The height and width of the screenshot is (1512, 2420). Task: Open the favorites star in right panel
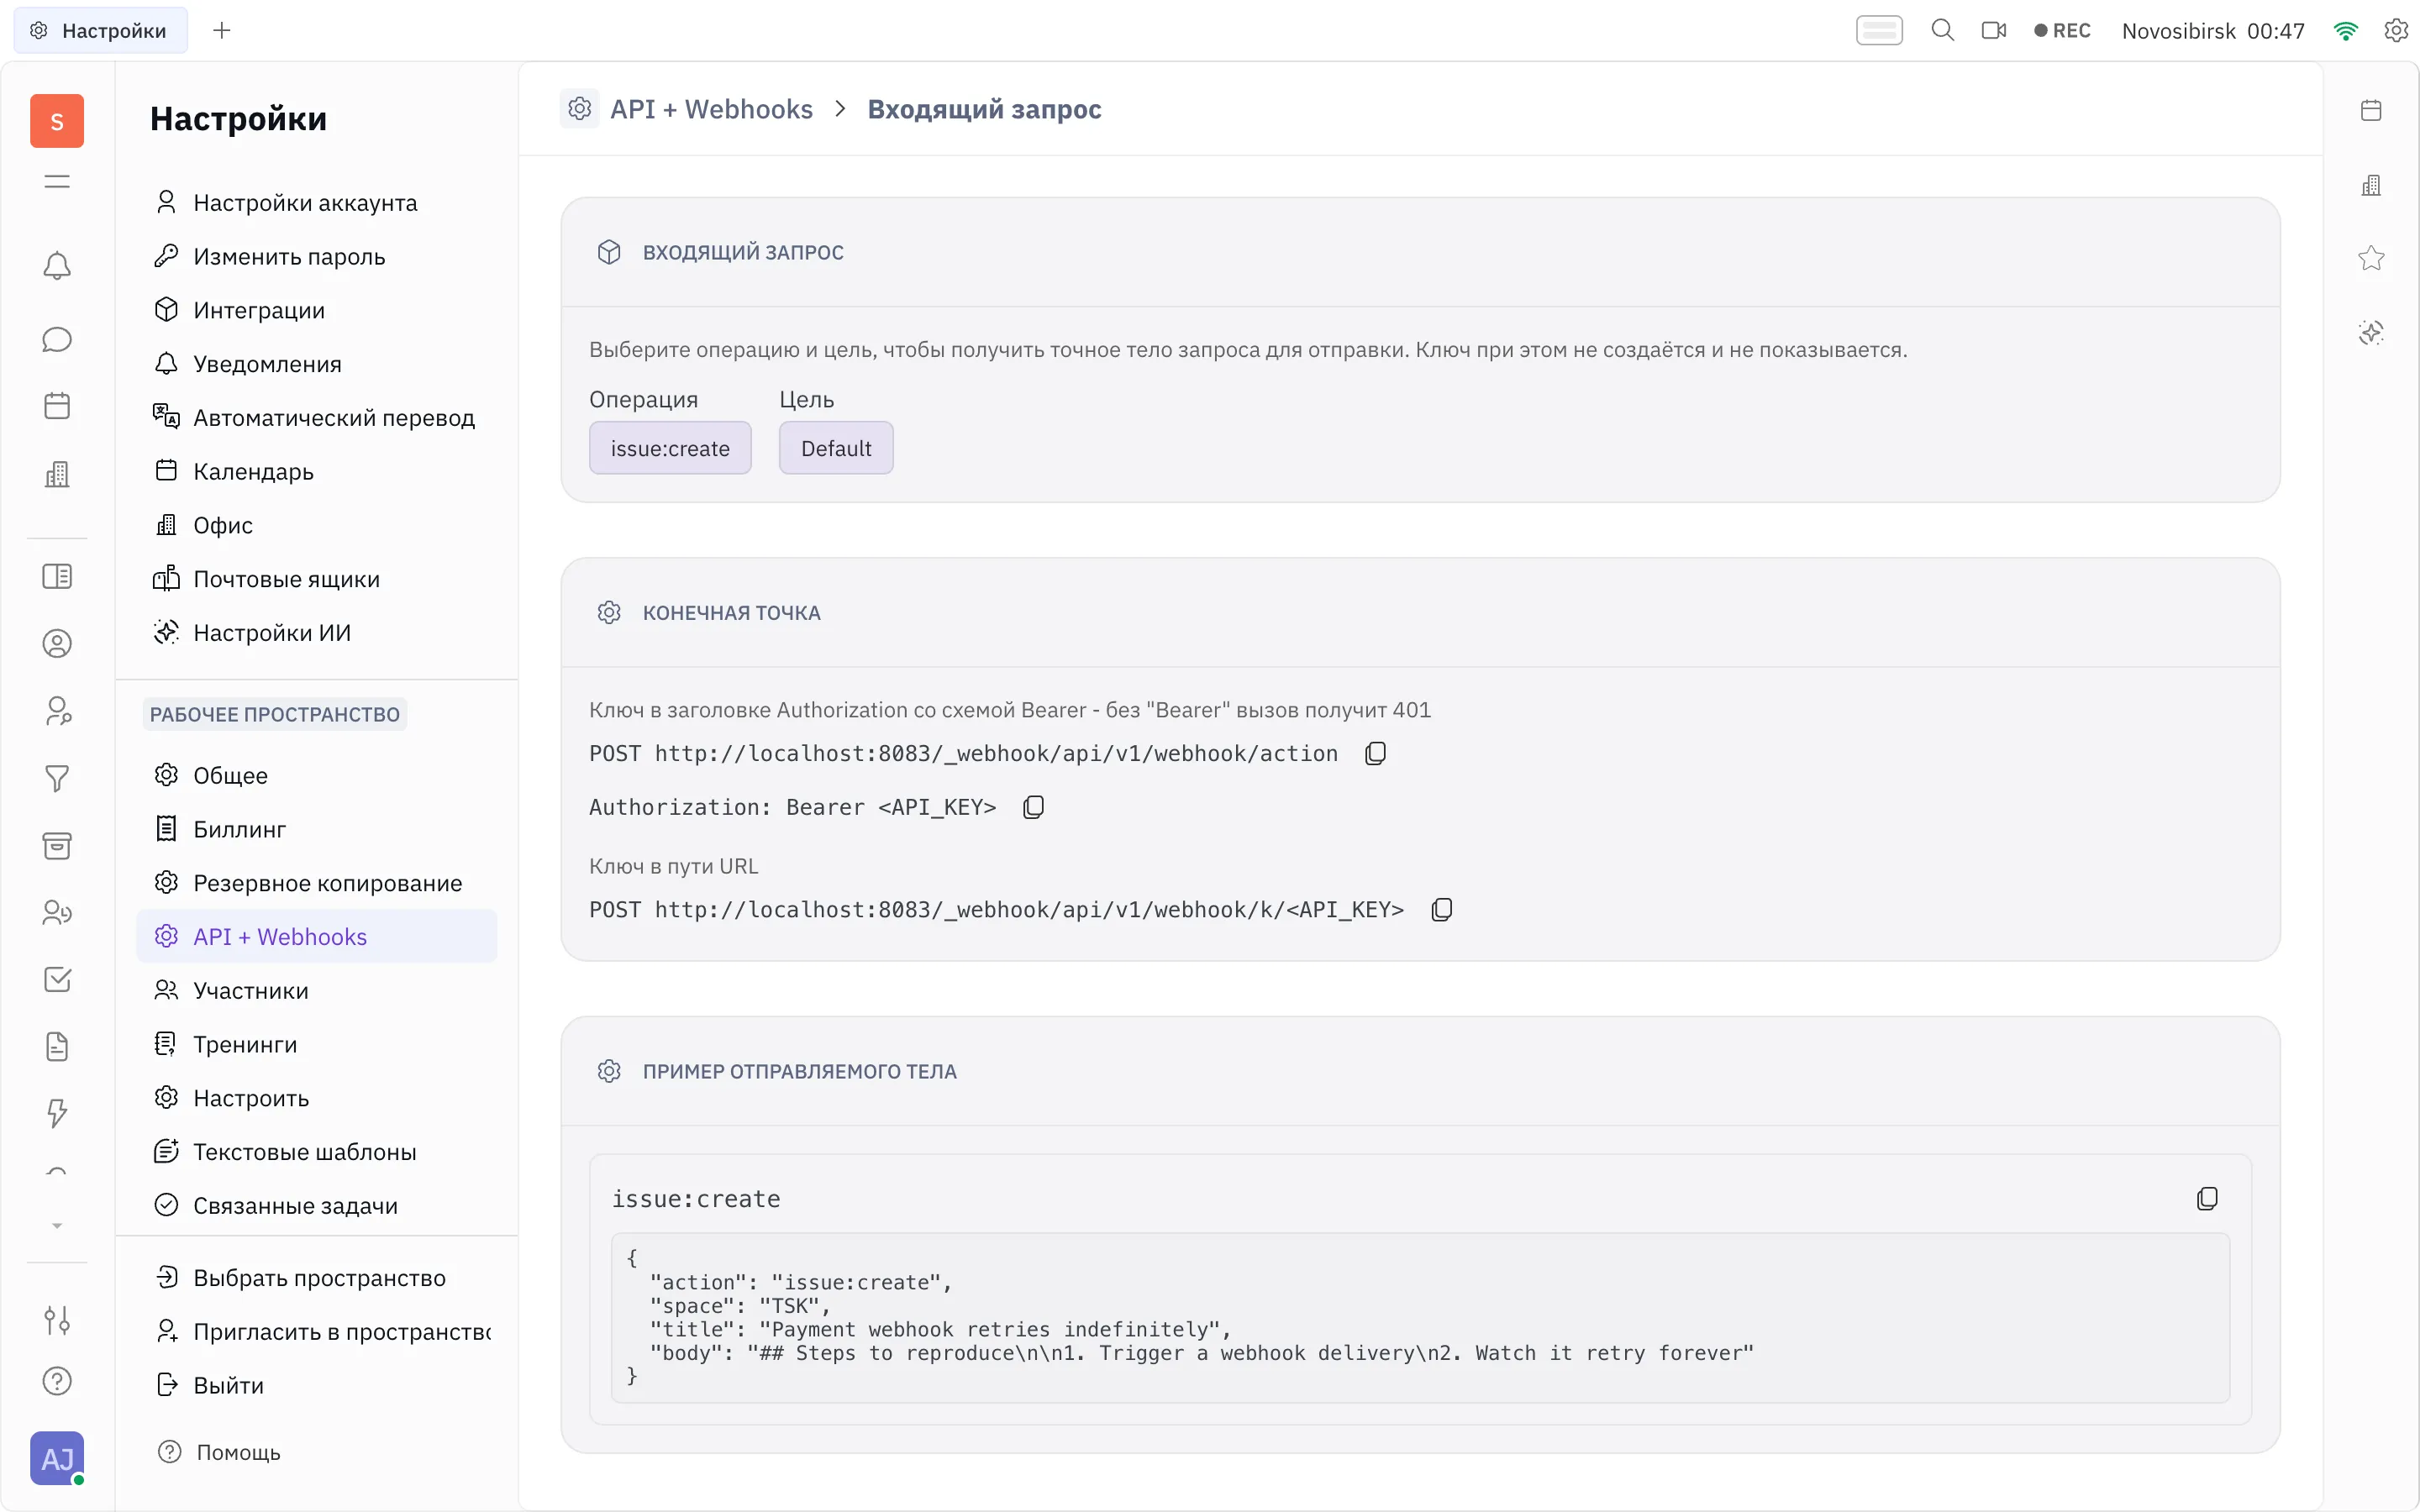[2371, 259]
